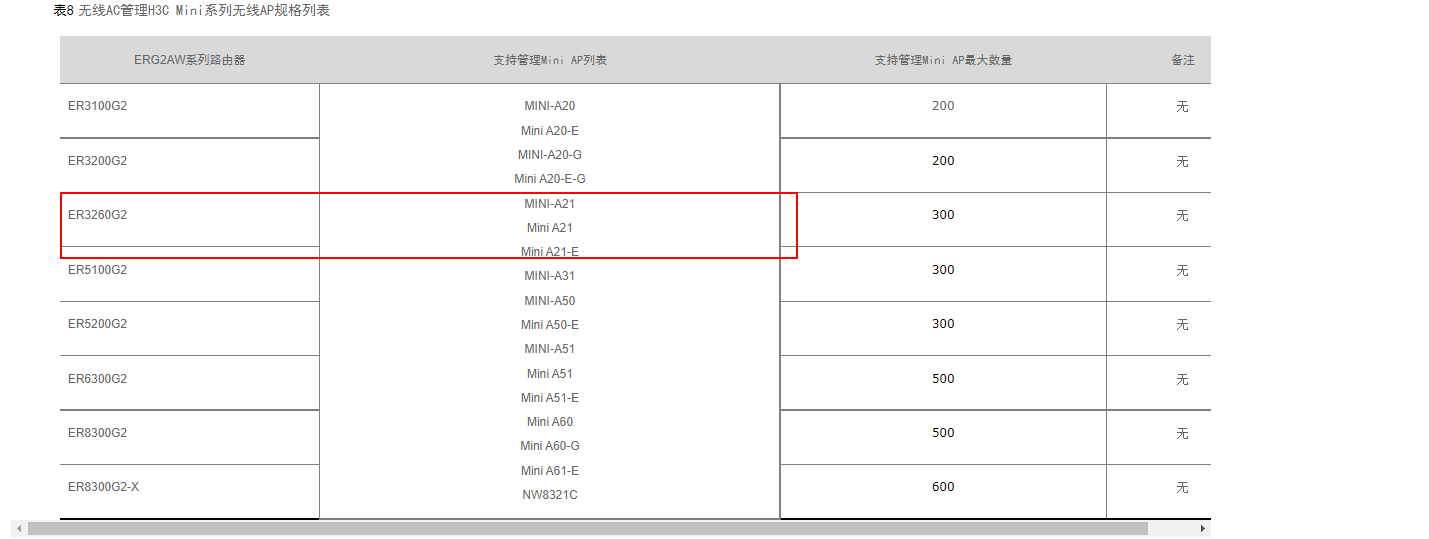The image size is (1429, 539).
Task: Click the 支持管理Mini AP最大数量 column header
Action: tap(943, 60)
